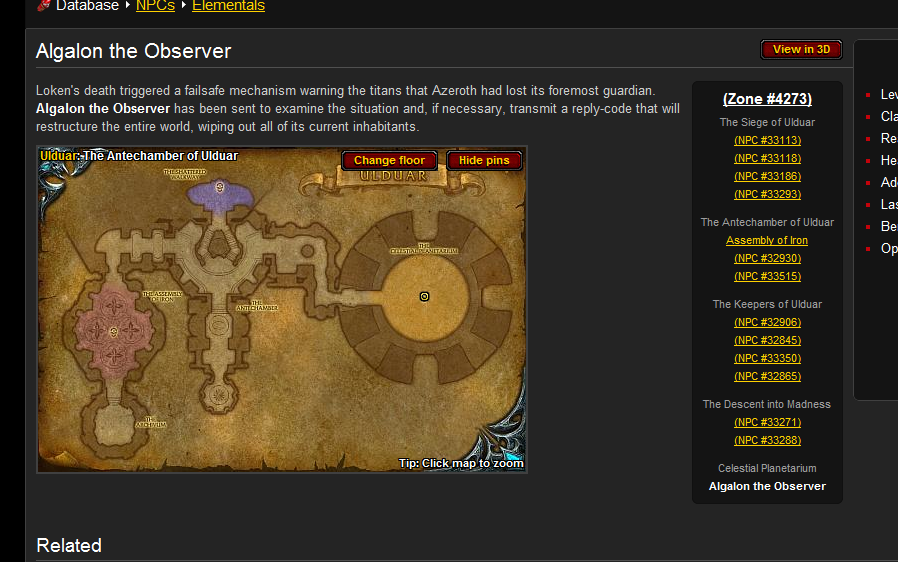Open the View in 3D viewer

point(801,49)
